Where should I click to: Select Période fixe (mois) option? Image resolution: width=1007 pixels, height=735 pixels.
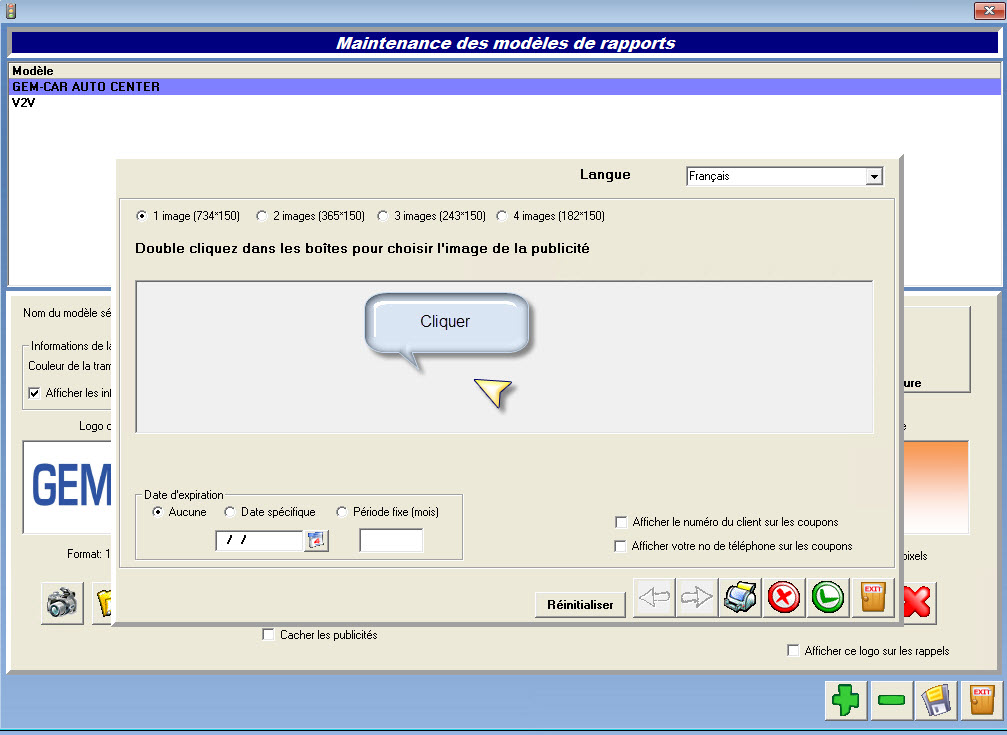click(388, 512)
